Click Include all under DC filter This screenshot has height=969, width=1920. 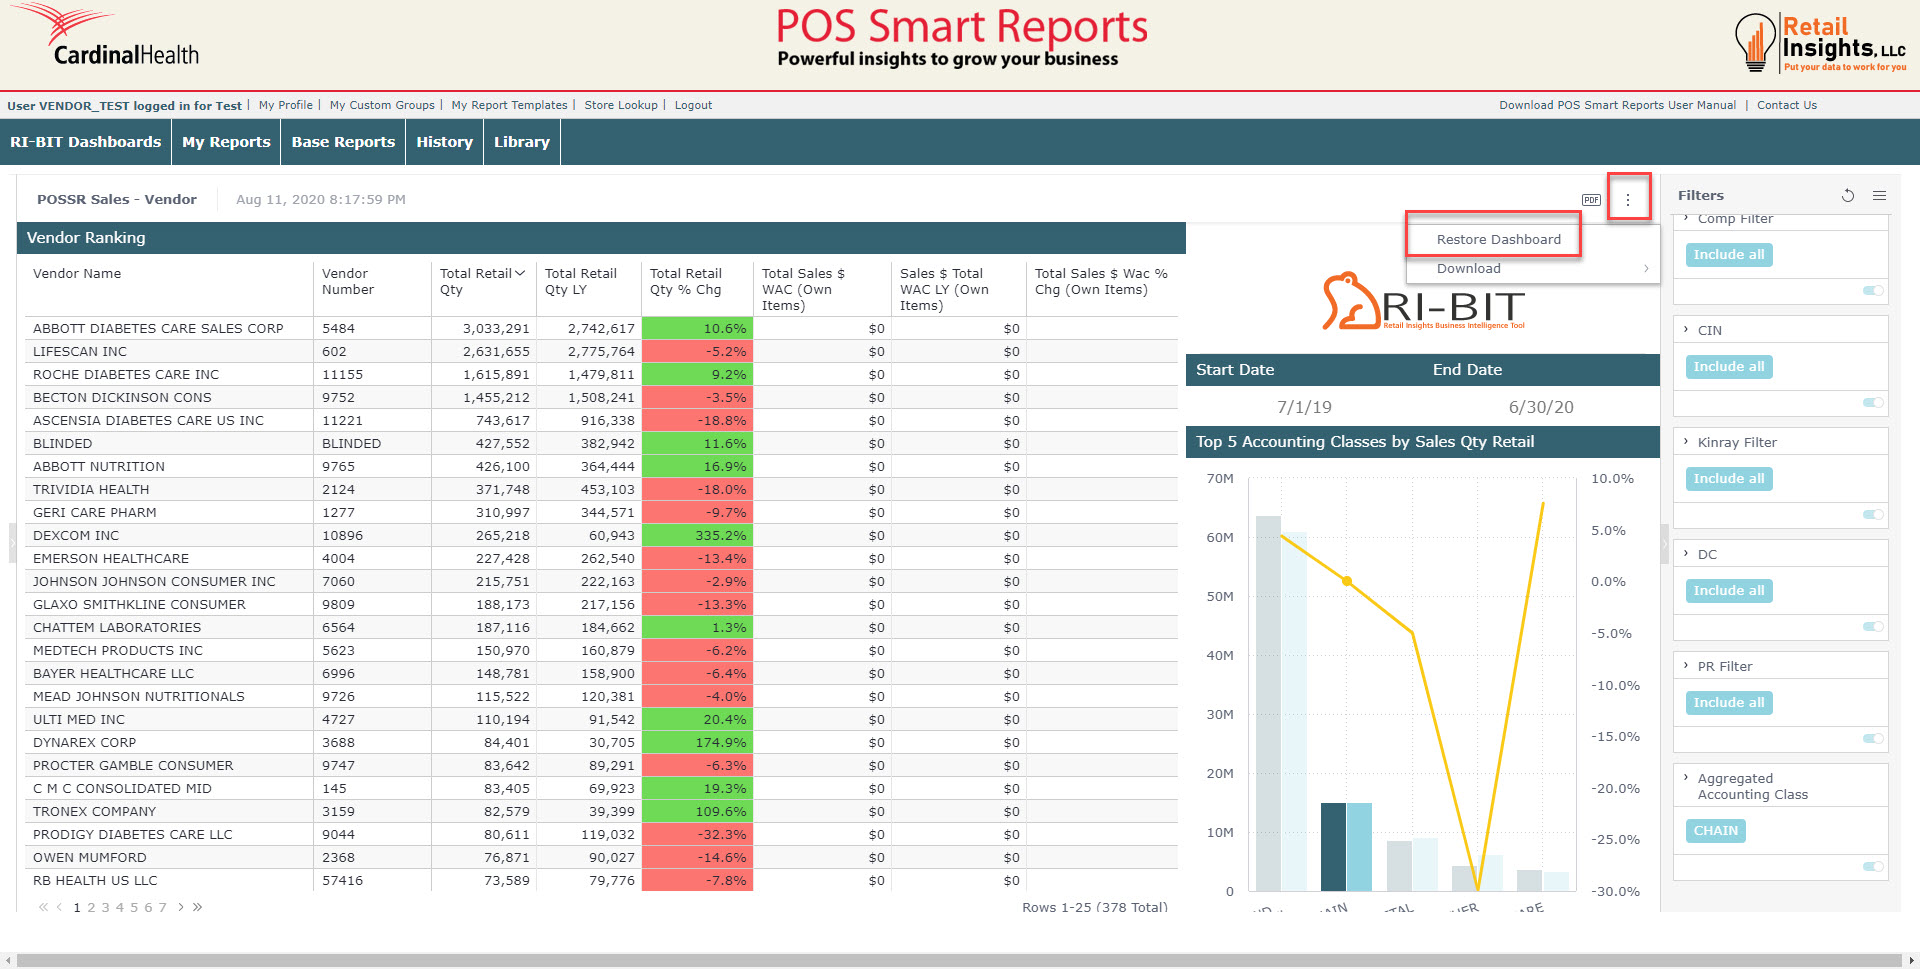pos(1728,591)
